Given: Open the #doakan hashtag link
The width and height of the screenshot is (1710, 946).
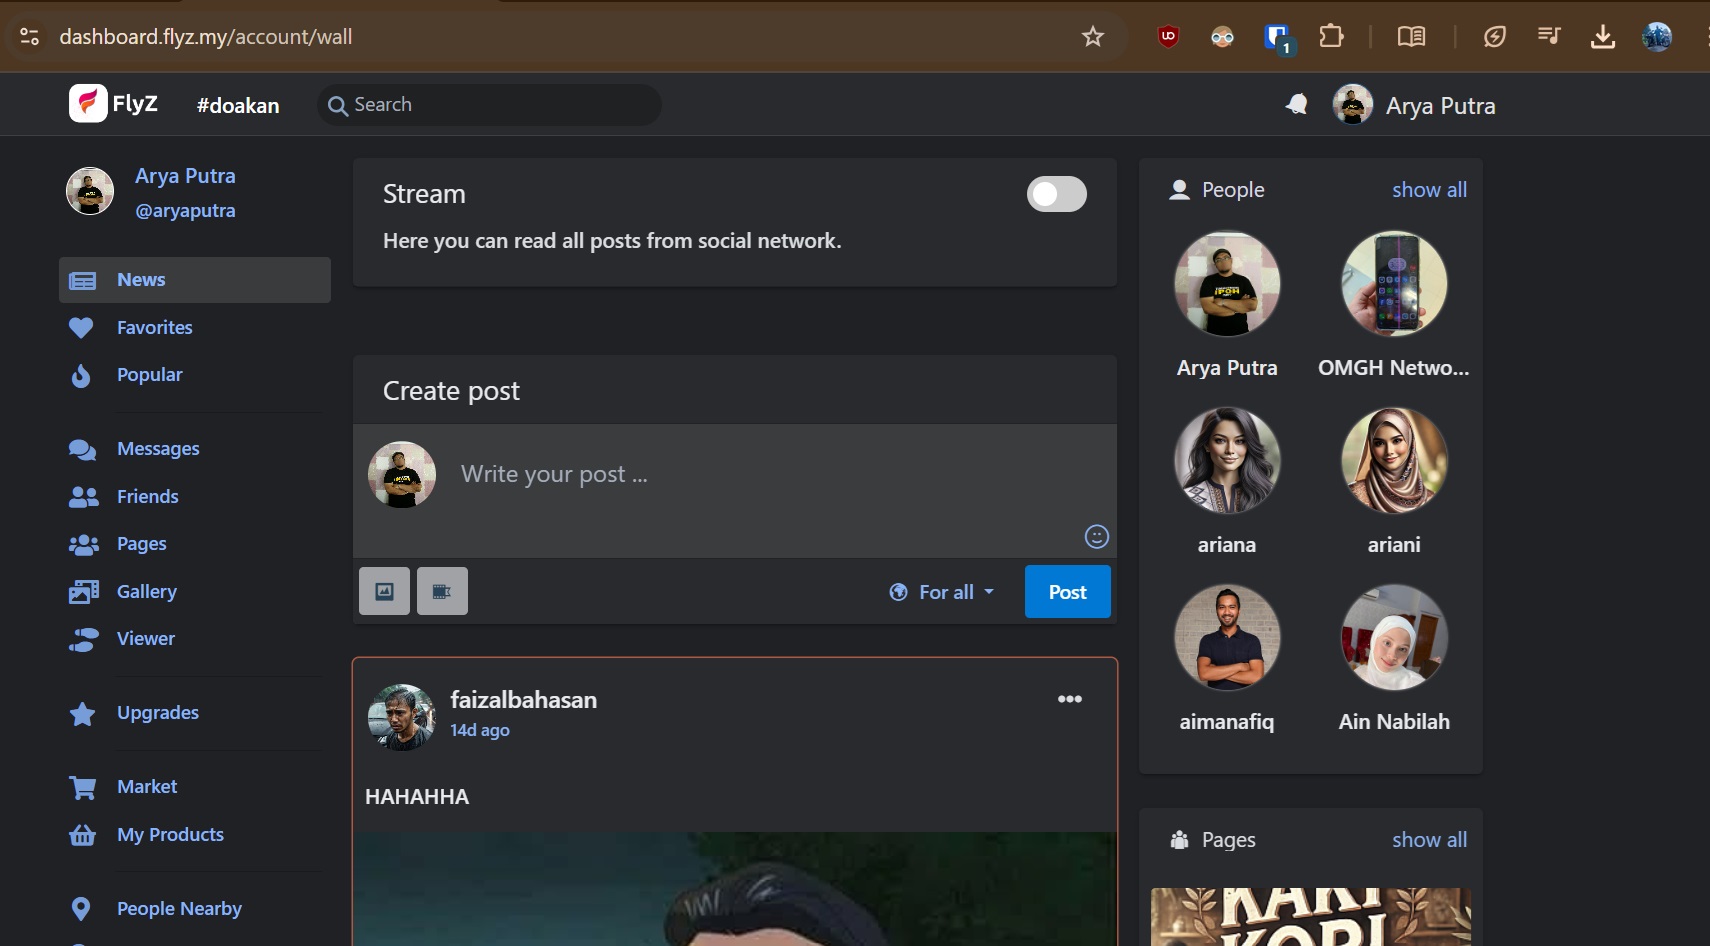Looking at the screenshot, I should pyautogui.click(x=238, y=105).
